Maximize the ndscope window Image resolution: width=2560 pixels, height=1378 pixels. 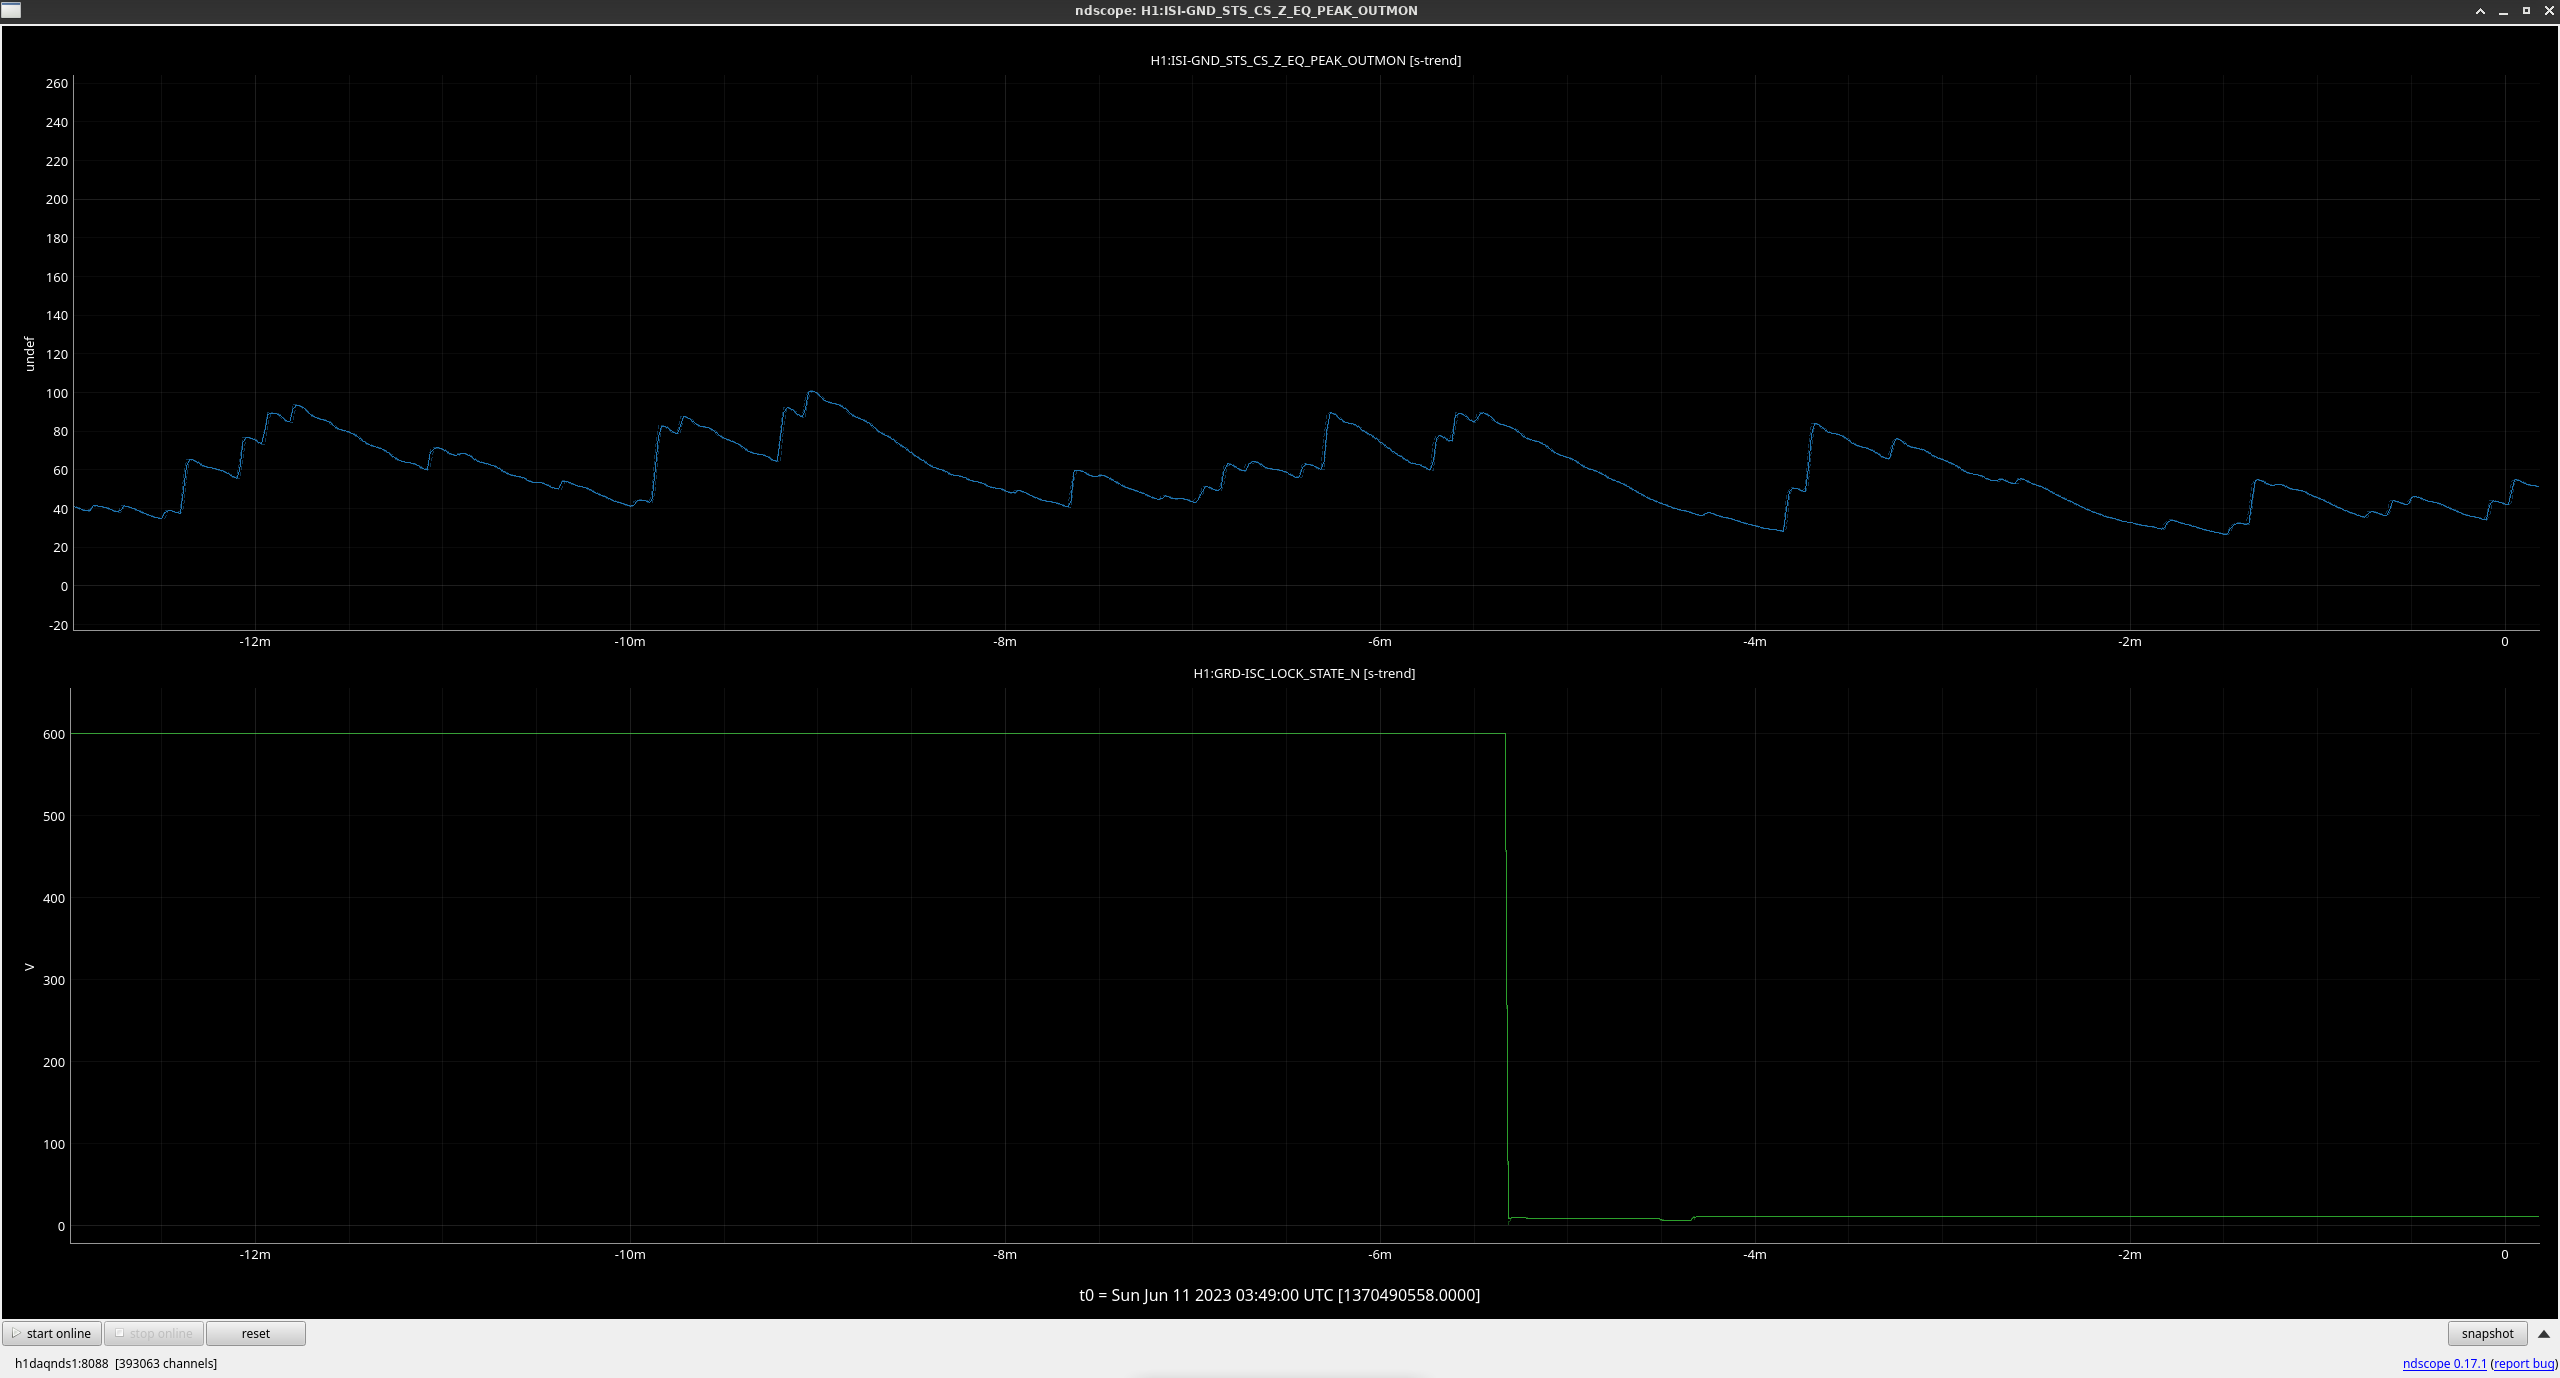pyautogui.click(x=2526, y=11)
